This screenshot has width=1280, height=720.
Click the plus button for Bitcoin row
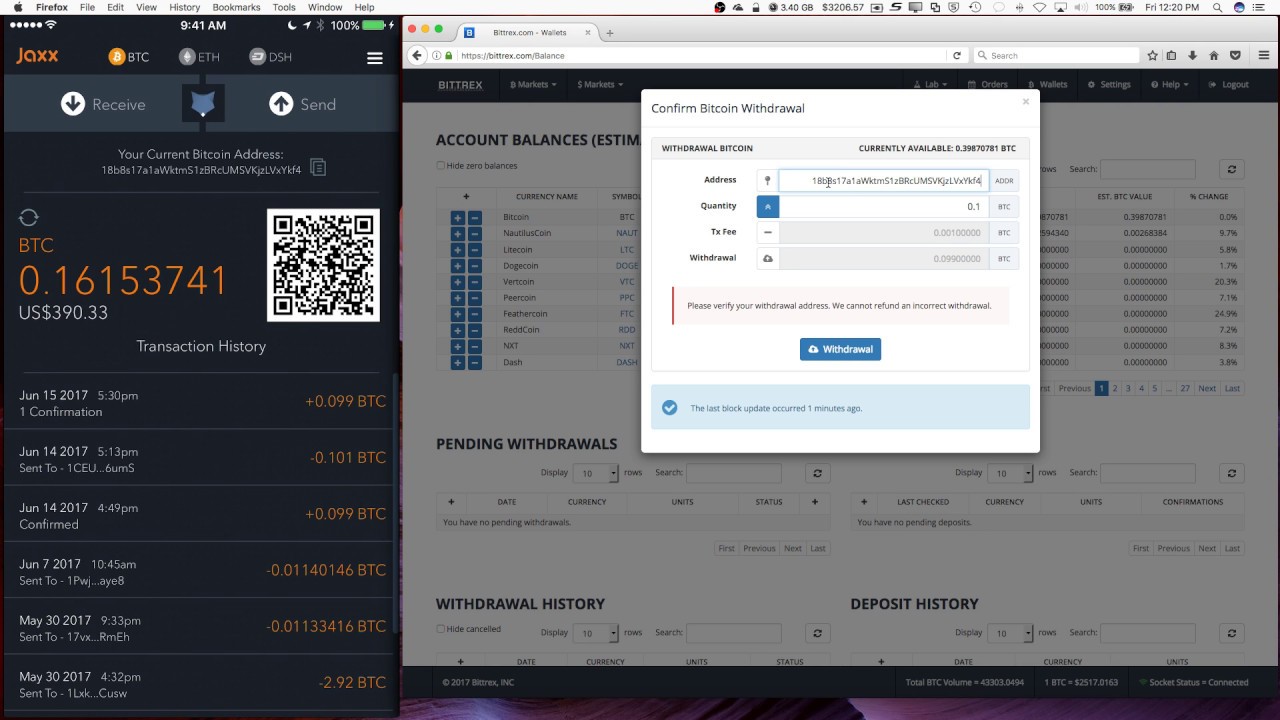click(458, 217)
